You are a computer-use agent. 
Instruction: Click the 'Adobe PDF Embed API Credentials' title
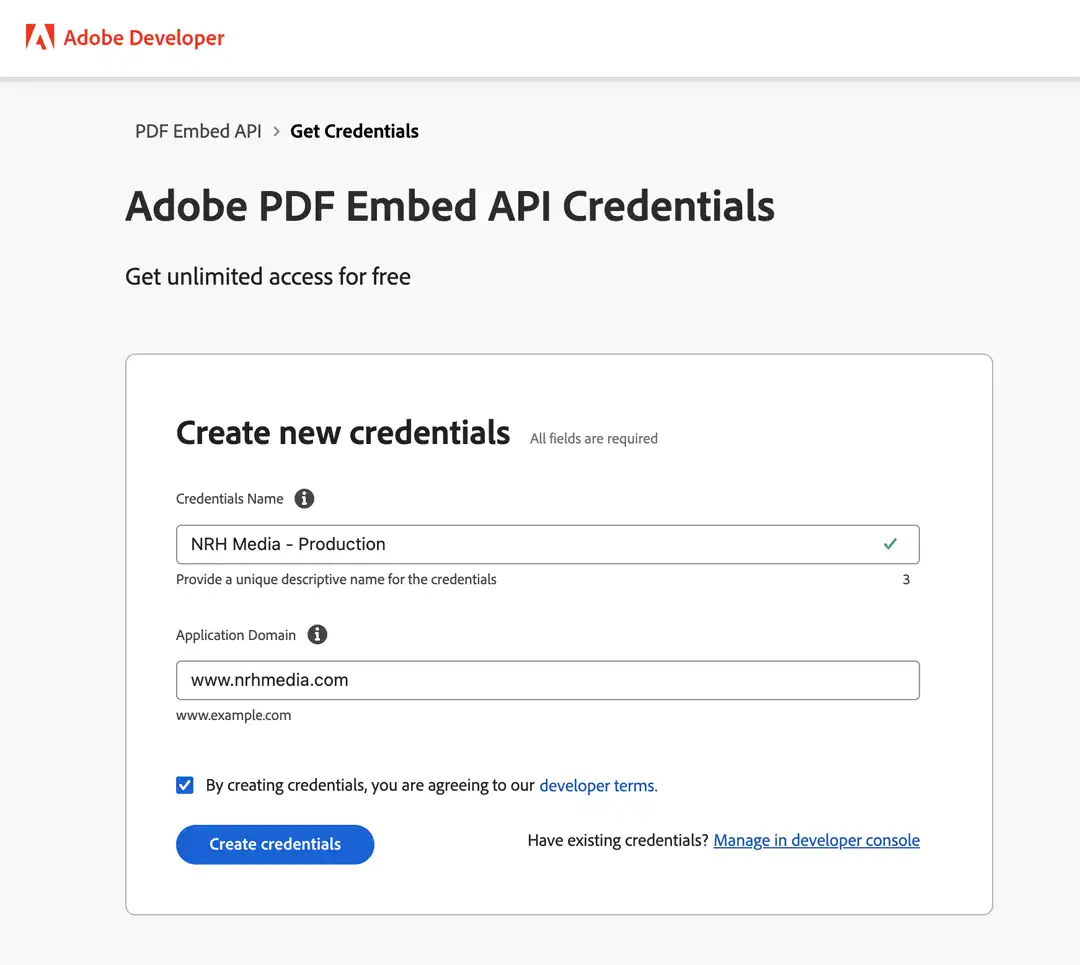click(450, 206)
